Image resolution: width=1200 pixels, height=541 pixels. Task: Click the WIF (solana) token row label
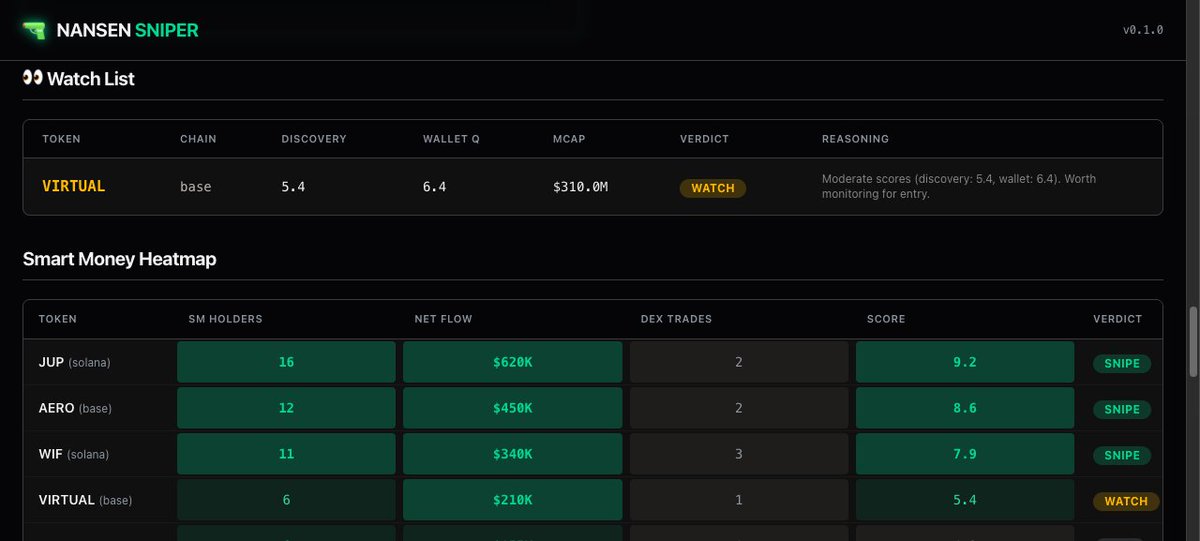point(73,454)
